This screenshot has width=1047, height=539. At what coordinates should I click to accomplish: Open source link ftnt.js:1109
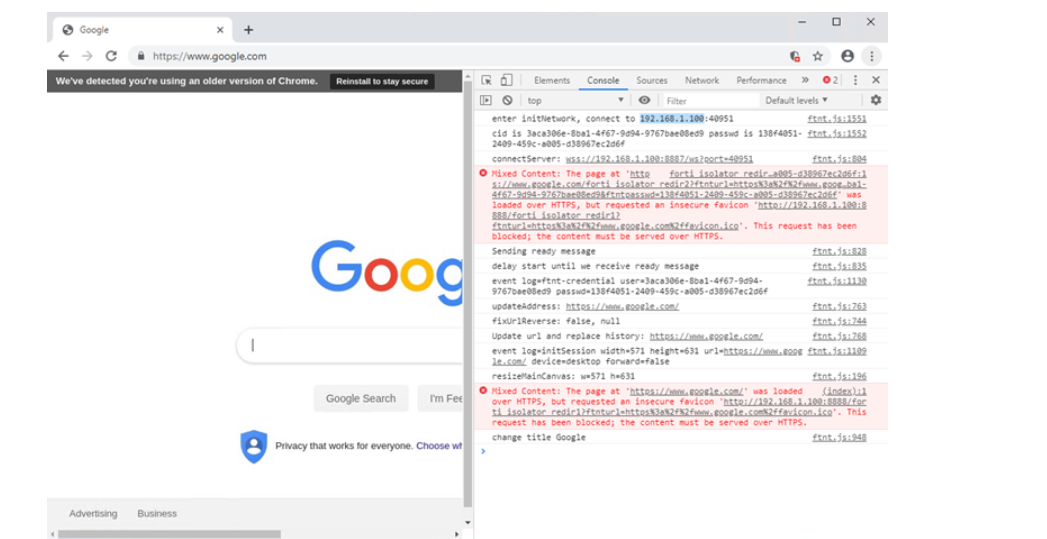tap(837, 351)
